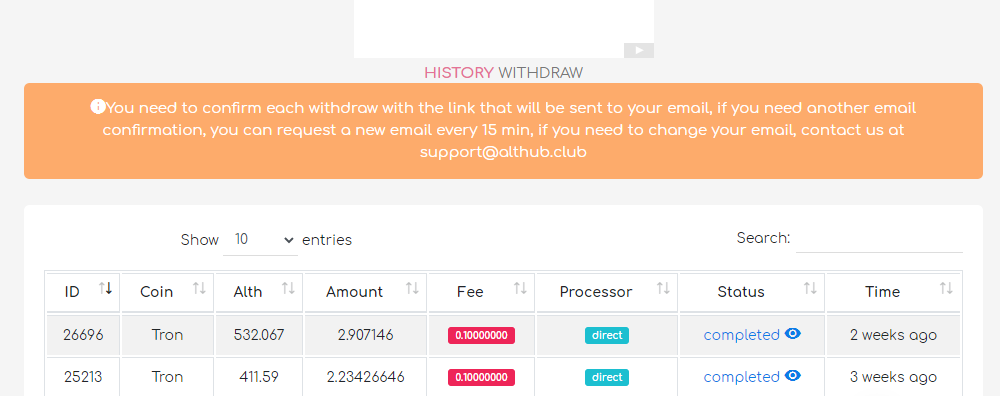Click sort arrows in Alth header
1000x396 pixels.
288,288
